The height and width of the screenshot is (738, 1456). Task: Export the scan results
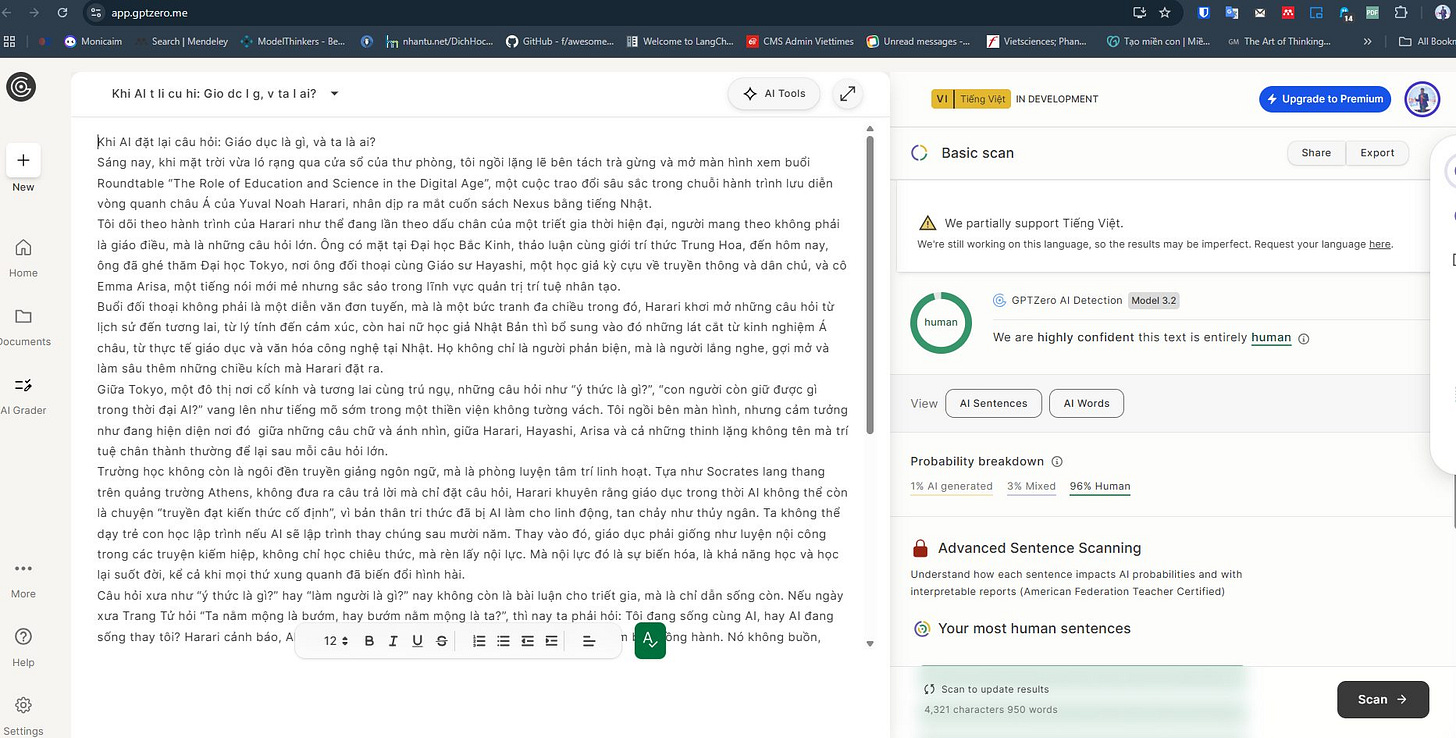(1377, 153)
